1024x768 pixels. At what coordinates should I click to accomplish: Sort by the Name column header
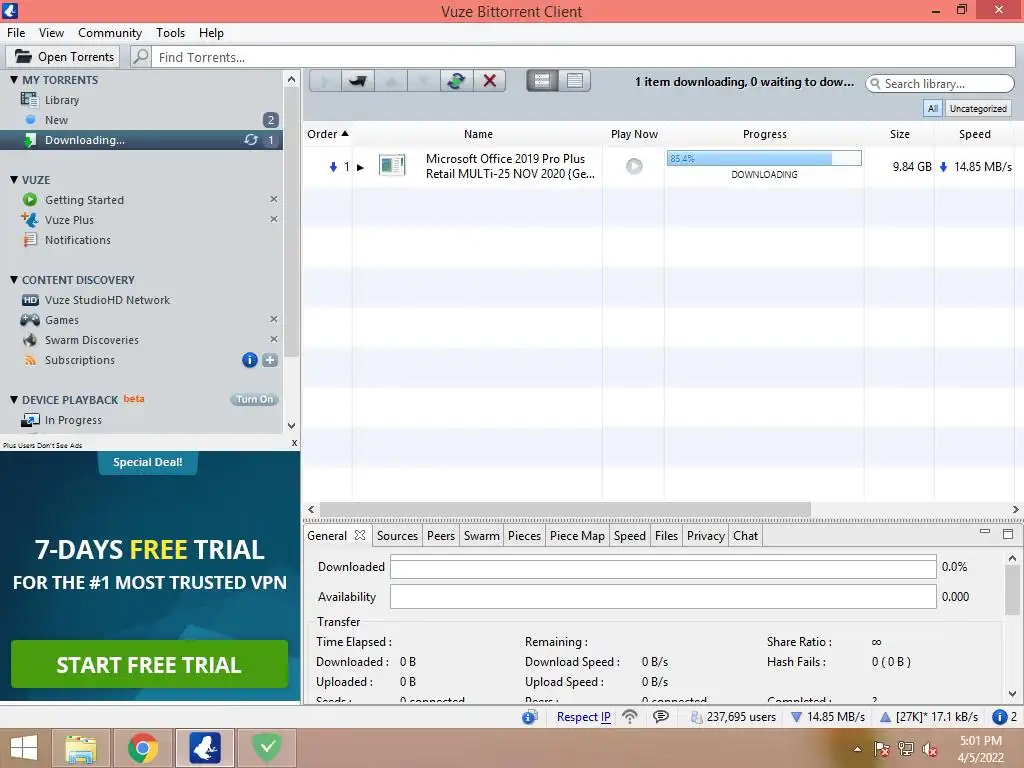[x=478, y=134]
